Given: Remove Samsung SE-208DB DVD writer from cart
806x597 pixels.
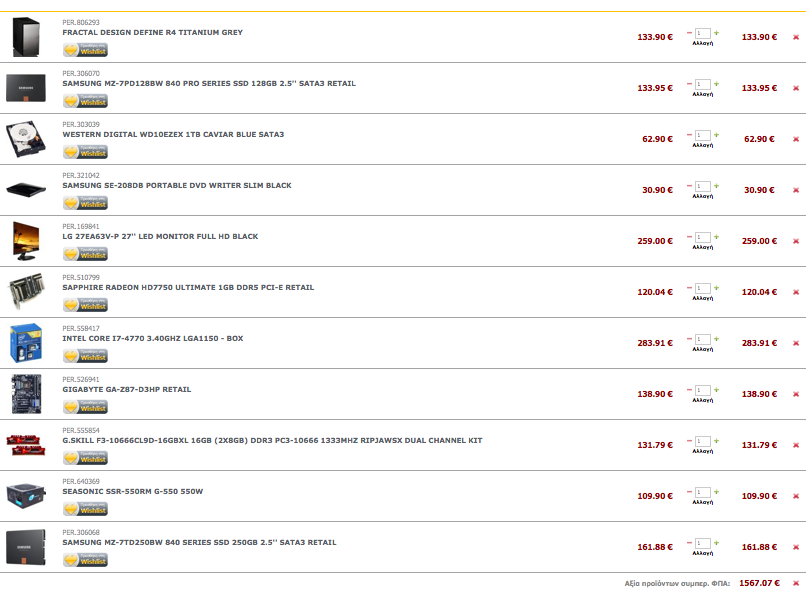Looking at the screenshot, I should tap(796, 190).
